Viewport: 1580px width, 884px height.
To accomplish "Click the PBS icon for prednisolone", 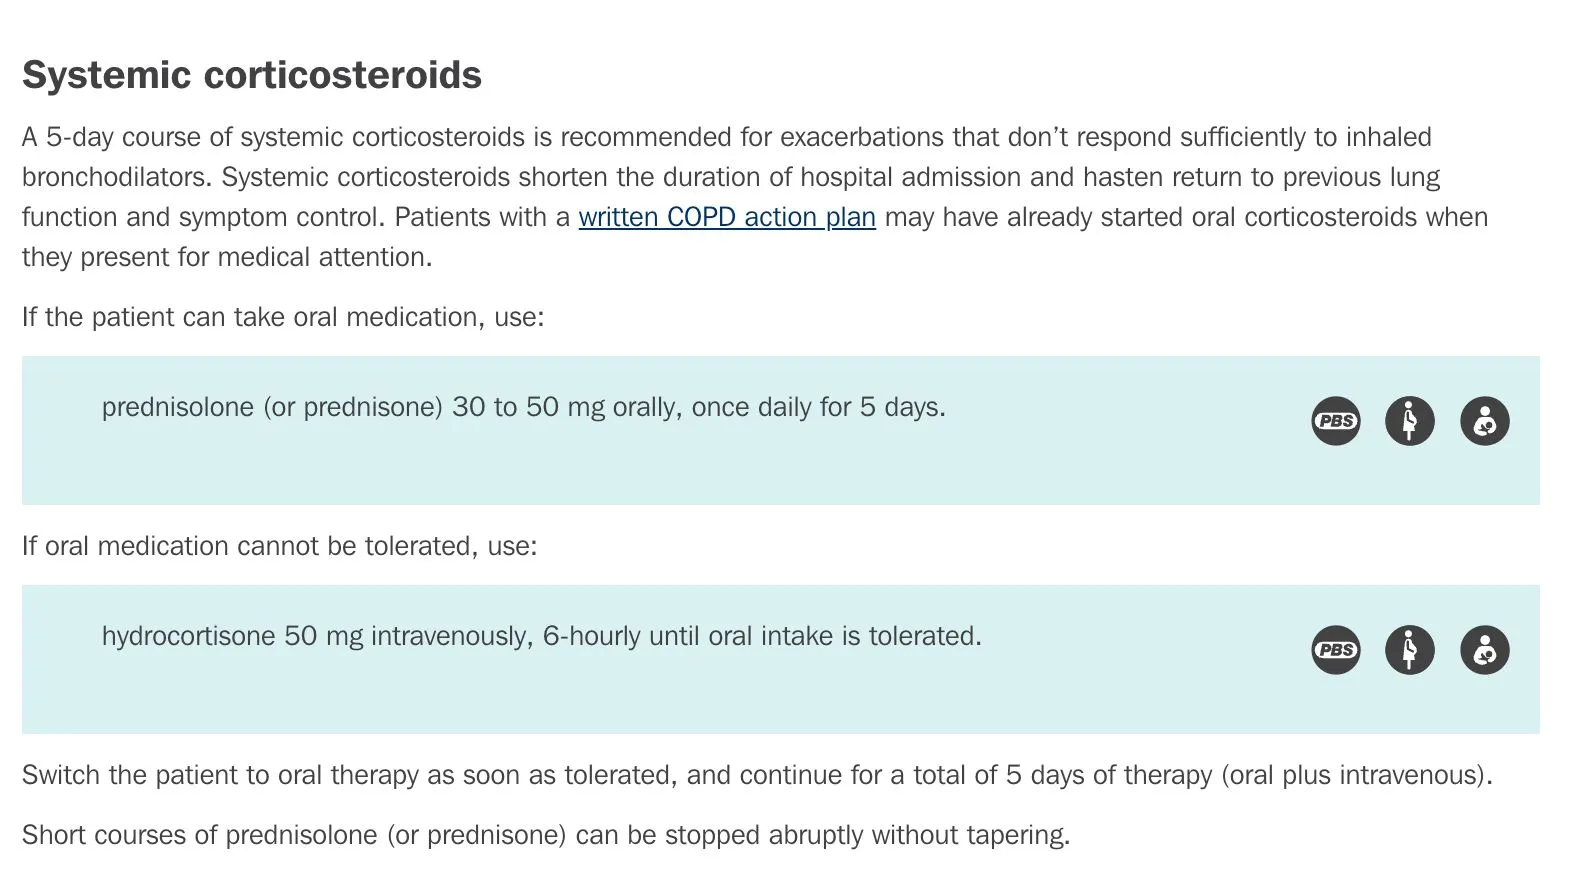I will point(1335,421).
